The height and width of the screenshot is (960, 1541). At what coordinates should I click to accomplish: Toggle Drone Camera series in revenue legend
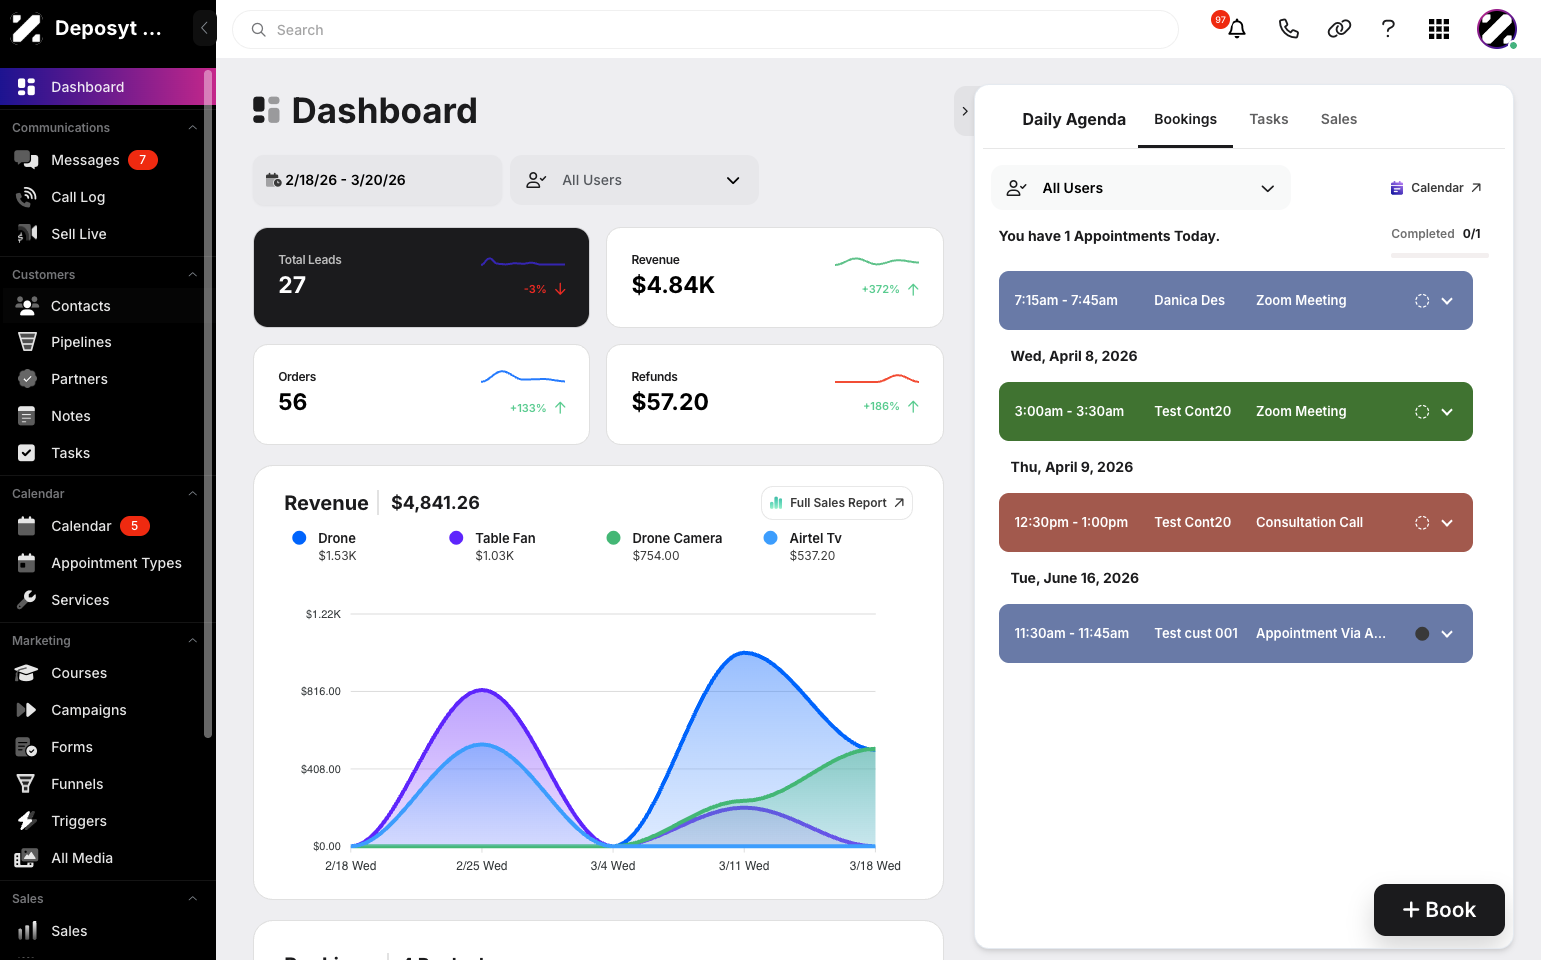pyautogui.click(x=664, y=546)
